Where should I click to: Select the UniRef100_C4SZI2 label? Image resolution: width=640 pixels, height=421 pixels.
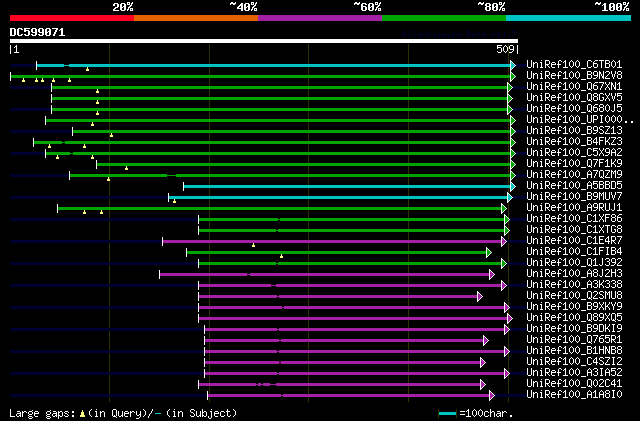(574, 362)
